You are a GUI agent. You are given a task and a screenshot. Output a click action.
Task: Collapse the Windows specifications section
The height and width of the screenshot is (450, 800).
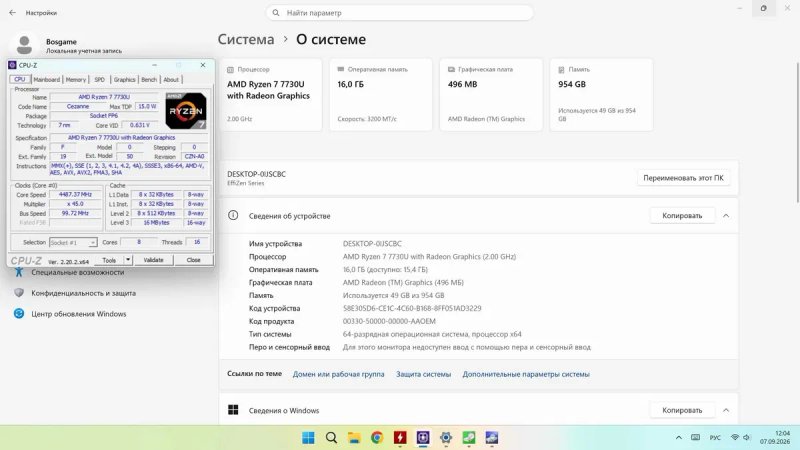coord(726,410)
